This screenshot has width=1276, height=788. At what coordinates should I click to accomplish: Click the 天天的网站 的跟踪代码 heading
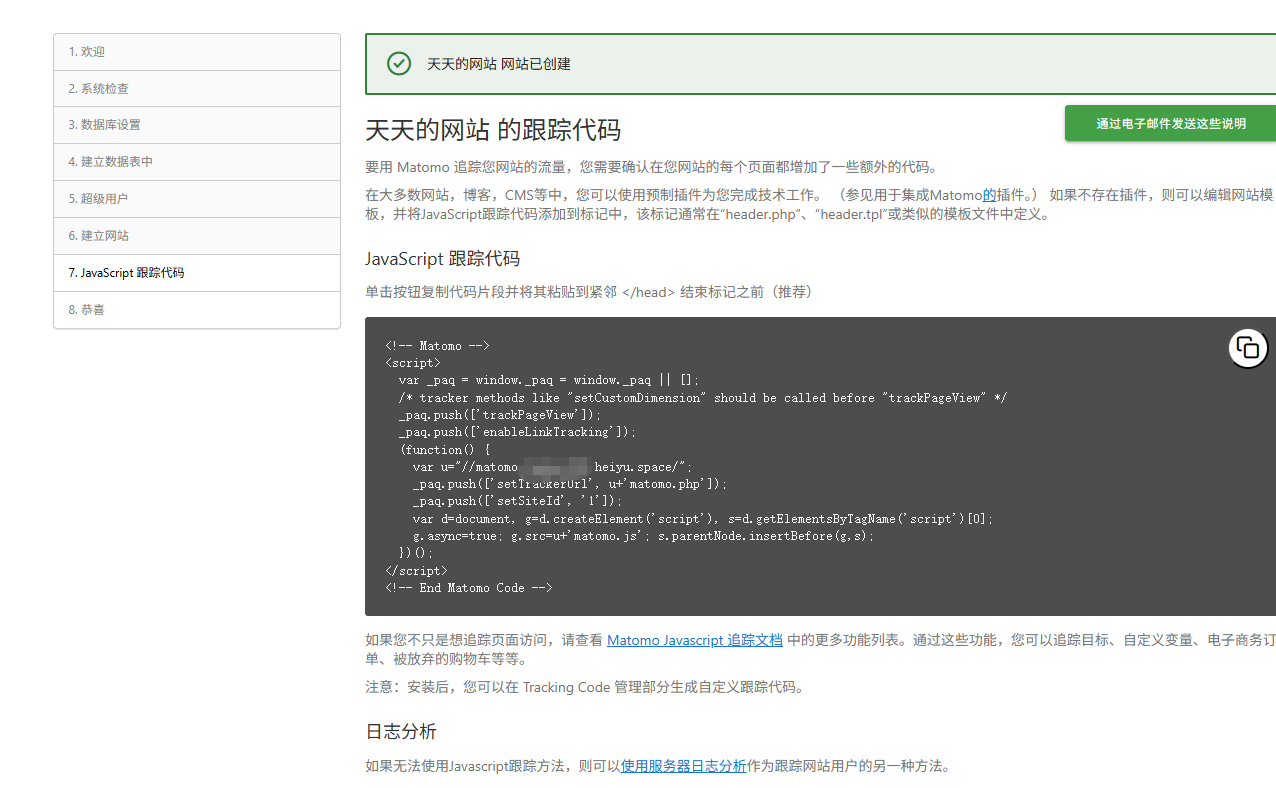[493, 130]
